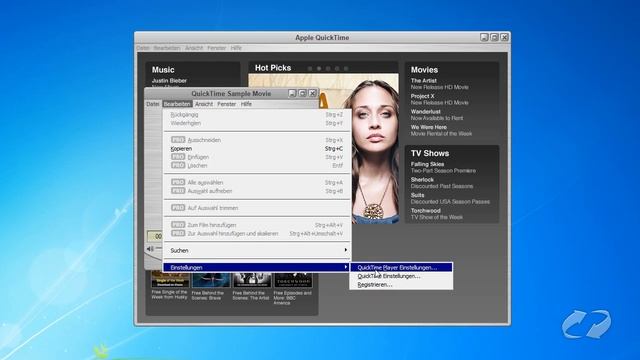Click the Hot Picks heading

273,68
